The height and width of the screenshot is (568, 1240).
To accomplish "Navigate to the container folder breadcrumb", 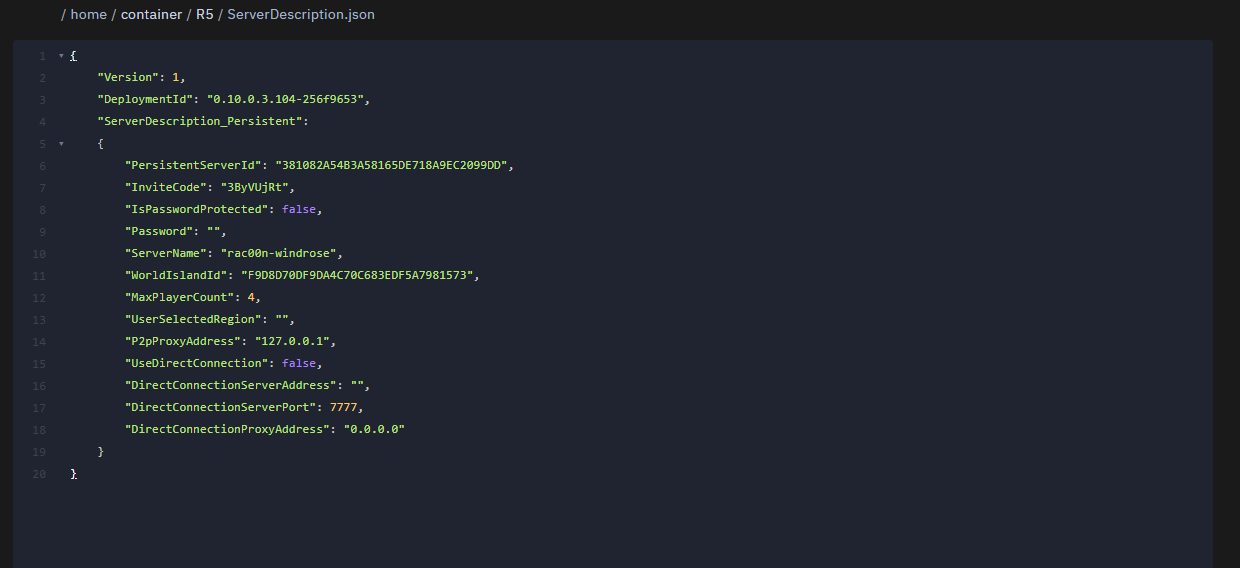I will click(x=151, y=15).
